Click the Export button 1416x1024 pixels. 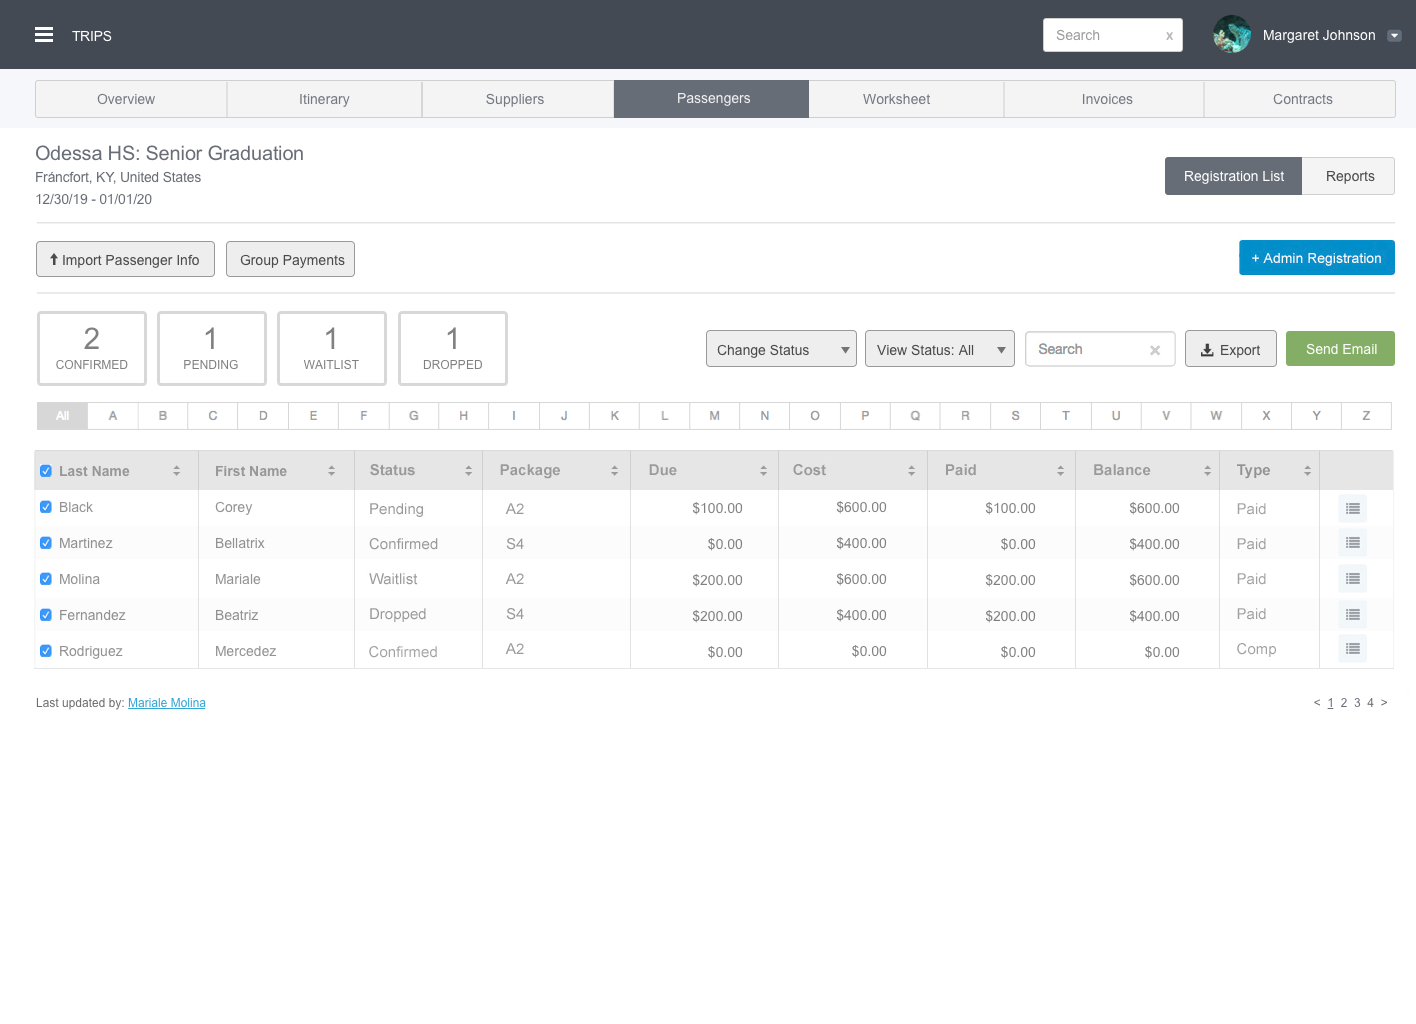(x=1231, y=349)
